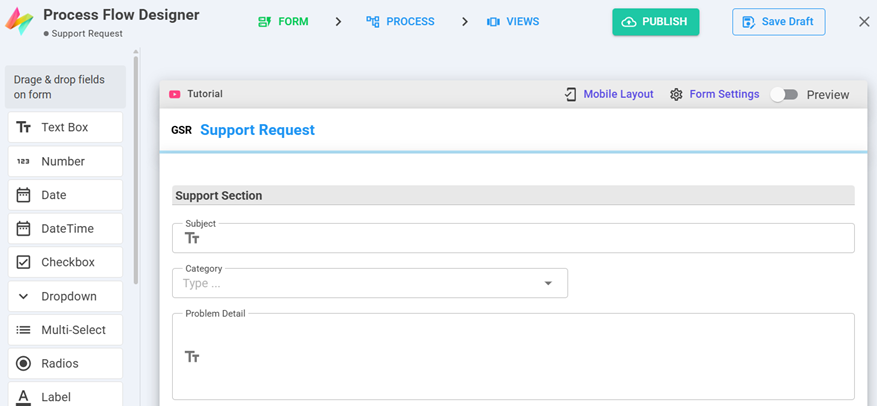Click inside the Subject input field
Image resolution: width=877 pixels, height=406 pixels.
coord(520,239)
